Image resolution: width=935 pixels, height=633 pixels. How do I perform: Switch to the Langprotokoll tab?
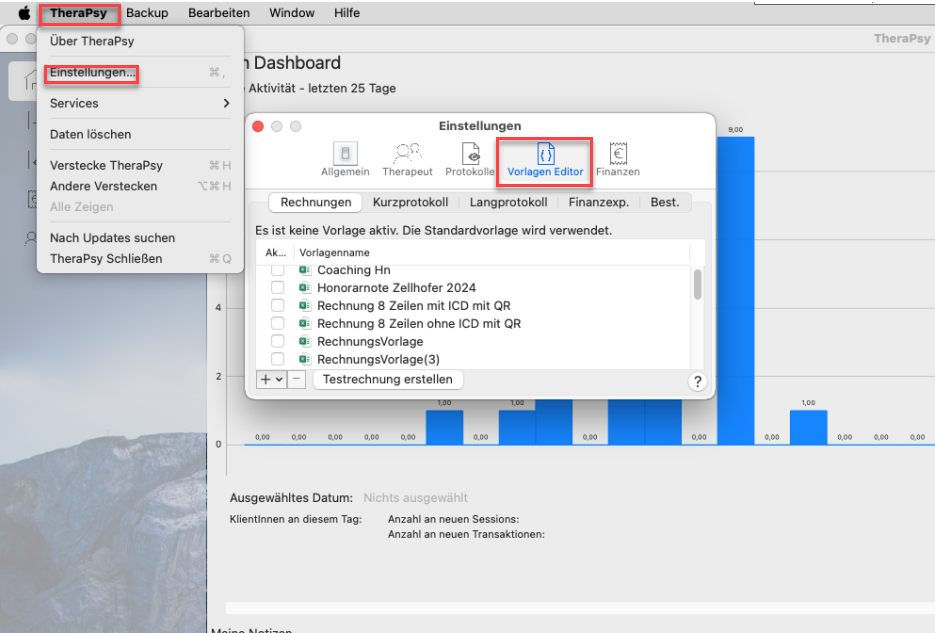click(x=508, y=202)
